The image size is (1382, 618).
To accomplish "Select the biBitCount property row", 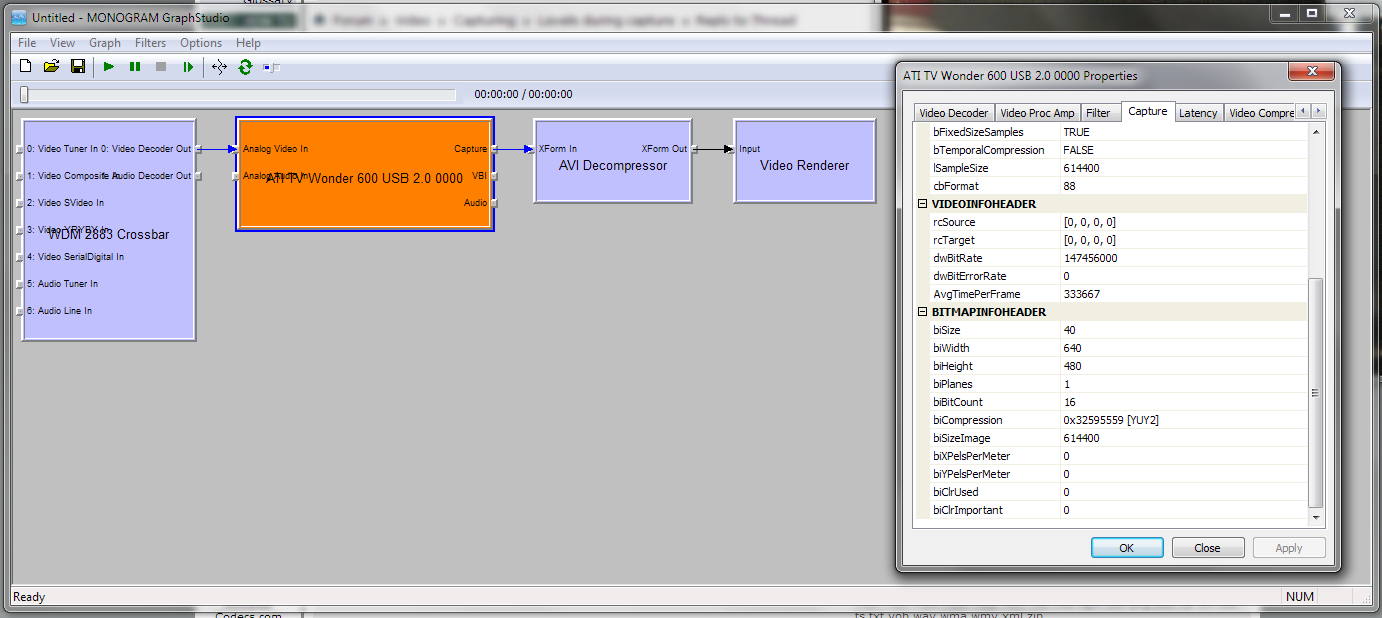I will [x=1112, y=402].
